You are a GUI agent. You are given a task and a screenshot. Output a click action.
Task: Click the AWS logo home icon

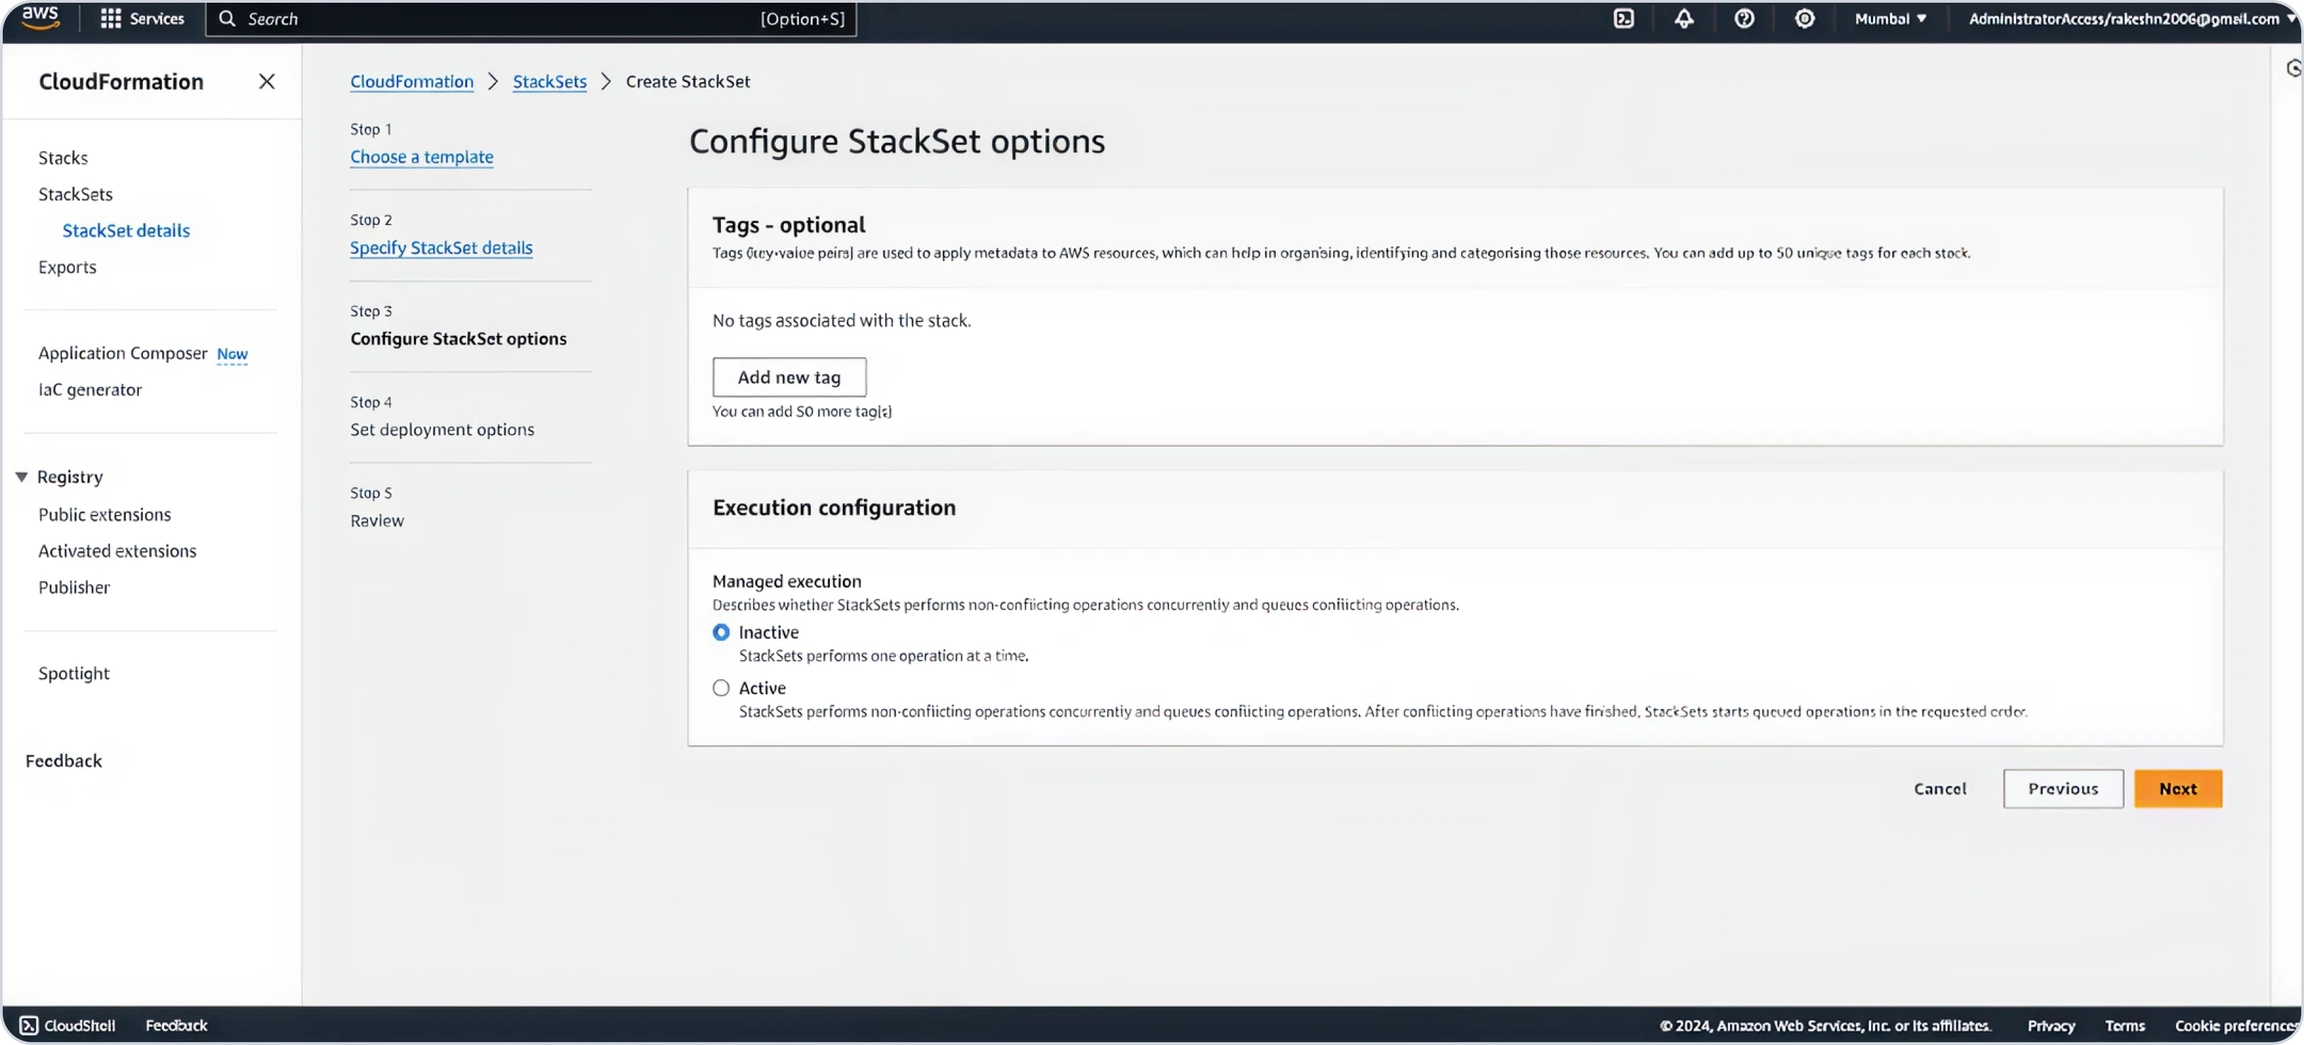[40, 18]
